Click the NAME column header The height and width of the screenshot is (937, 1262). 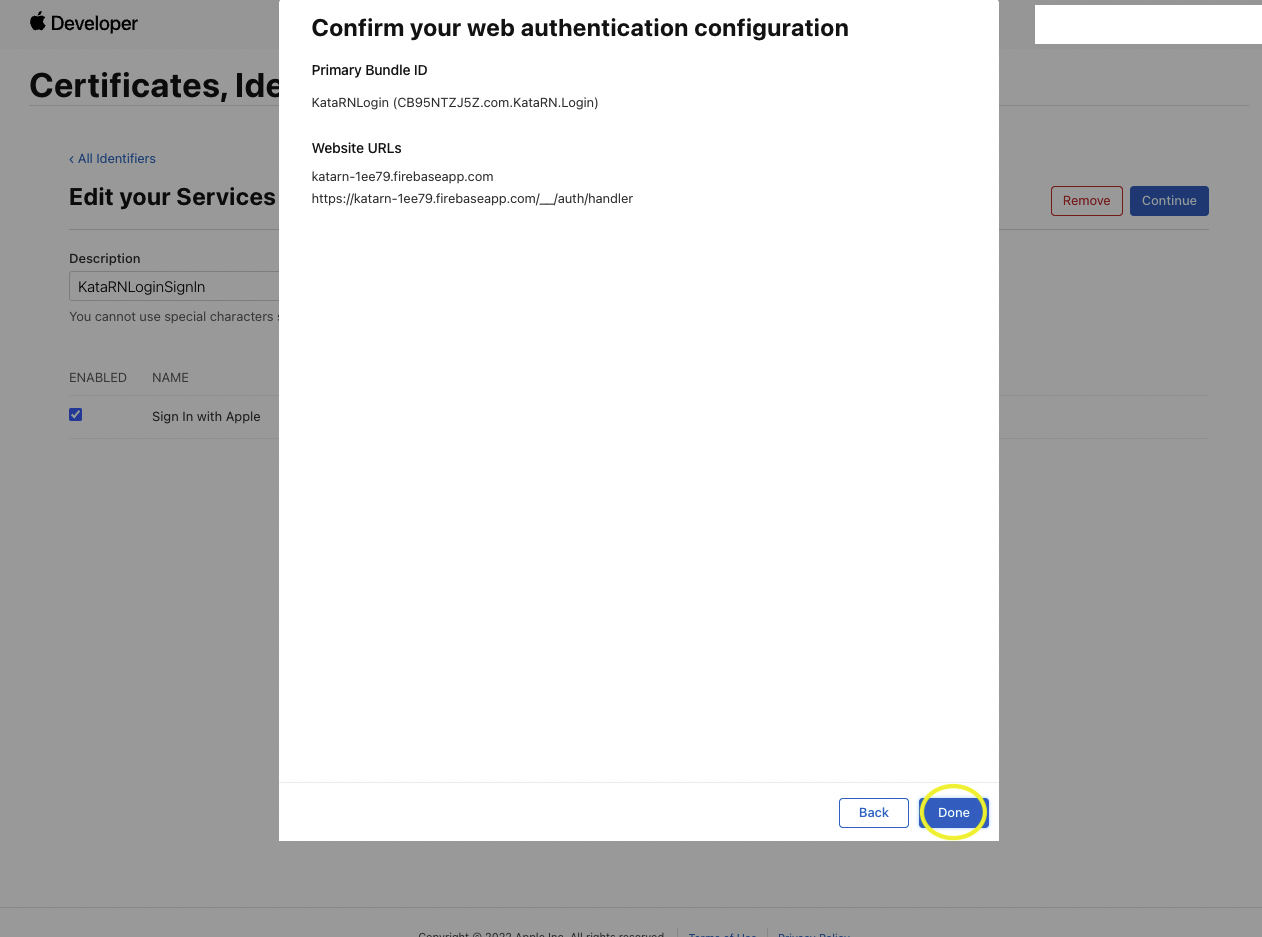pos(170,378)
